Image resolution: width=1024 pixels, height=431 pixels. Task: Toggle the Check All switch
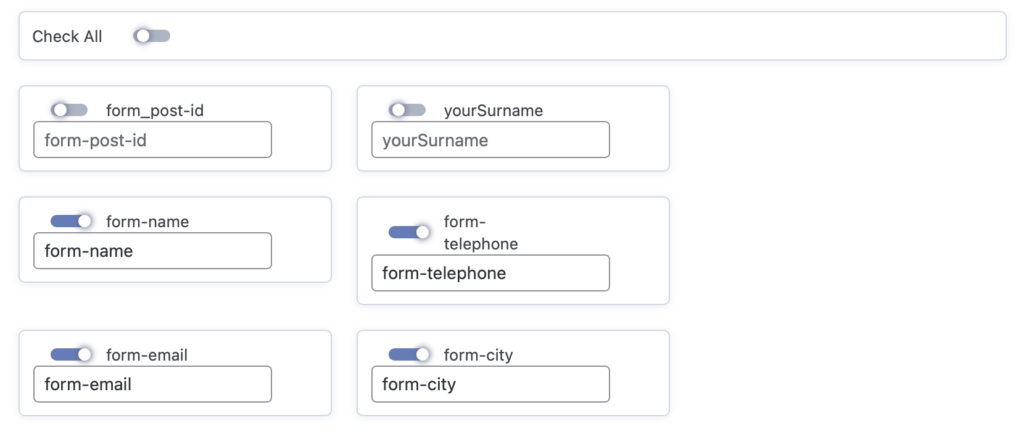click(x=152, y=36)
